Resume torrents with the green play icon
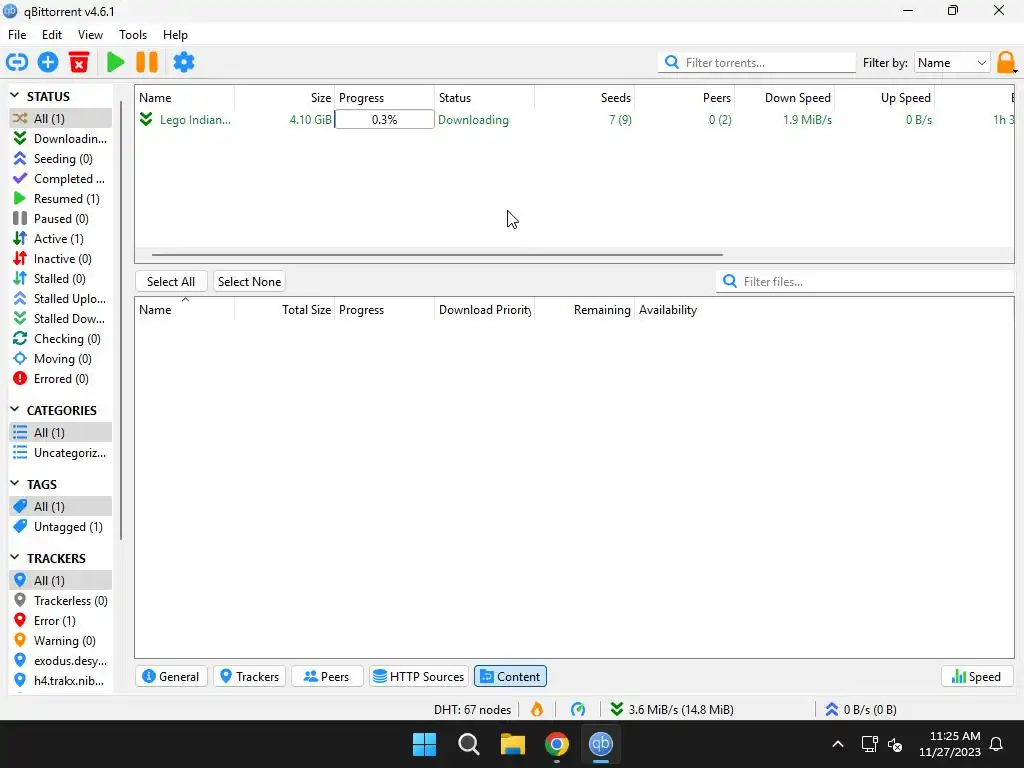The image size is (1024, 768). 116,62
